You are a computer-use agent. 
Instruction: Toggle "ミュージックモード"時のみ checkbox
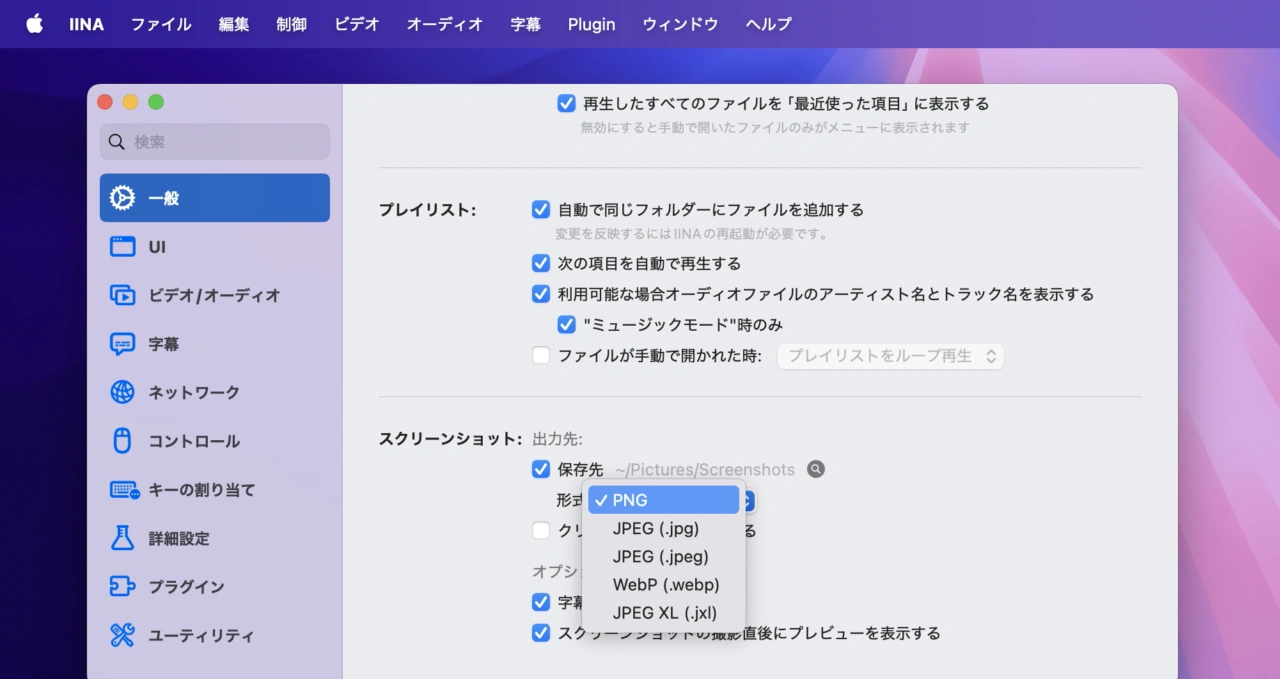click(x=566, y=324)
